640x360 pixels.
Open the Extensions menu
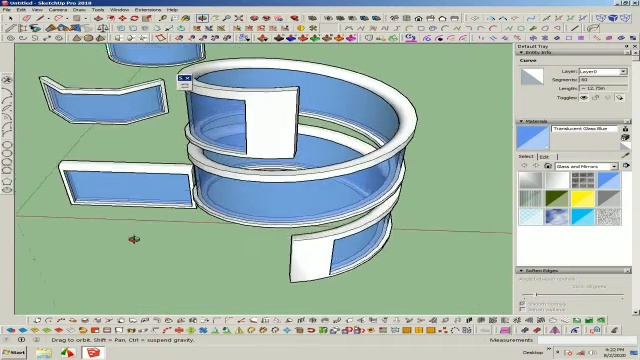click(x=148, y=9)
